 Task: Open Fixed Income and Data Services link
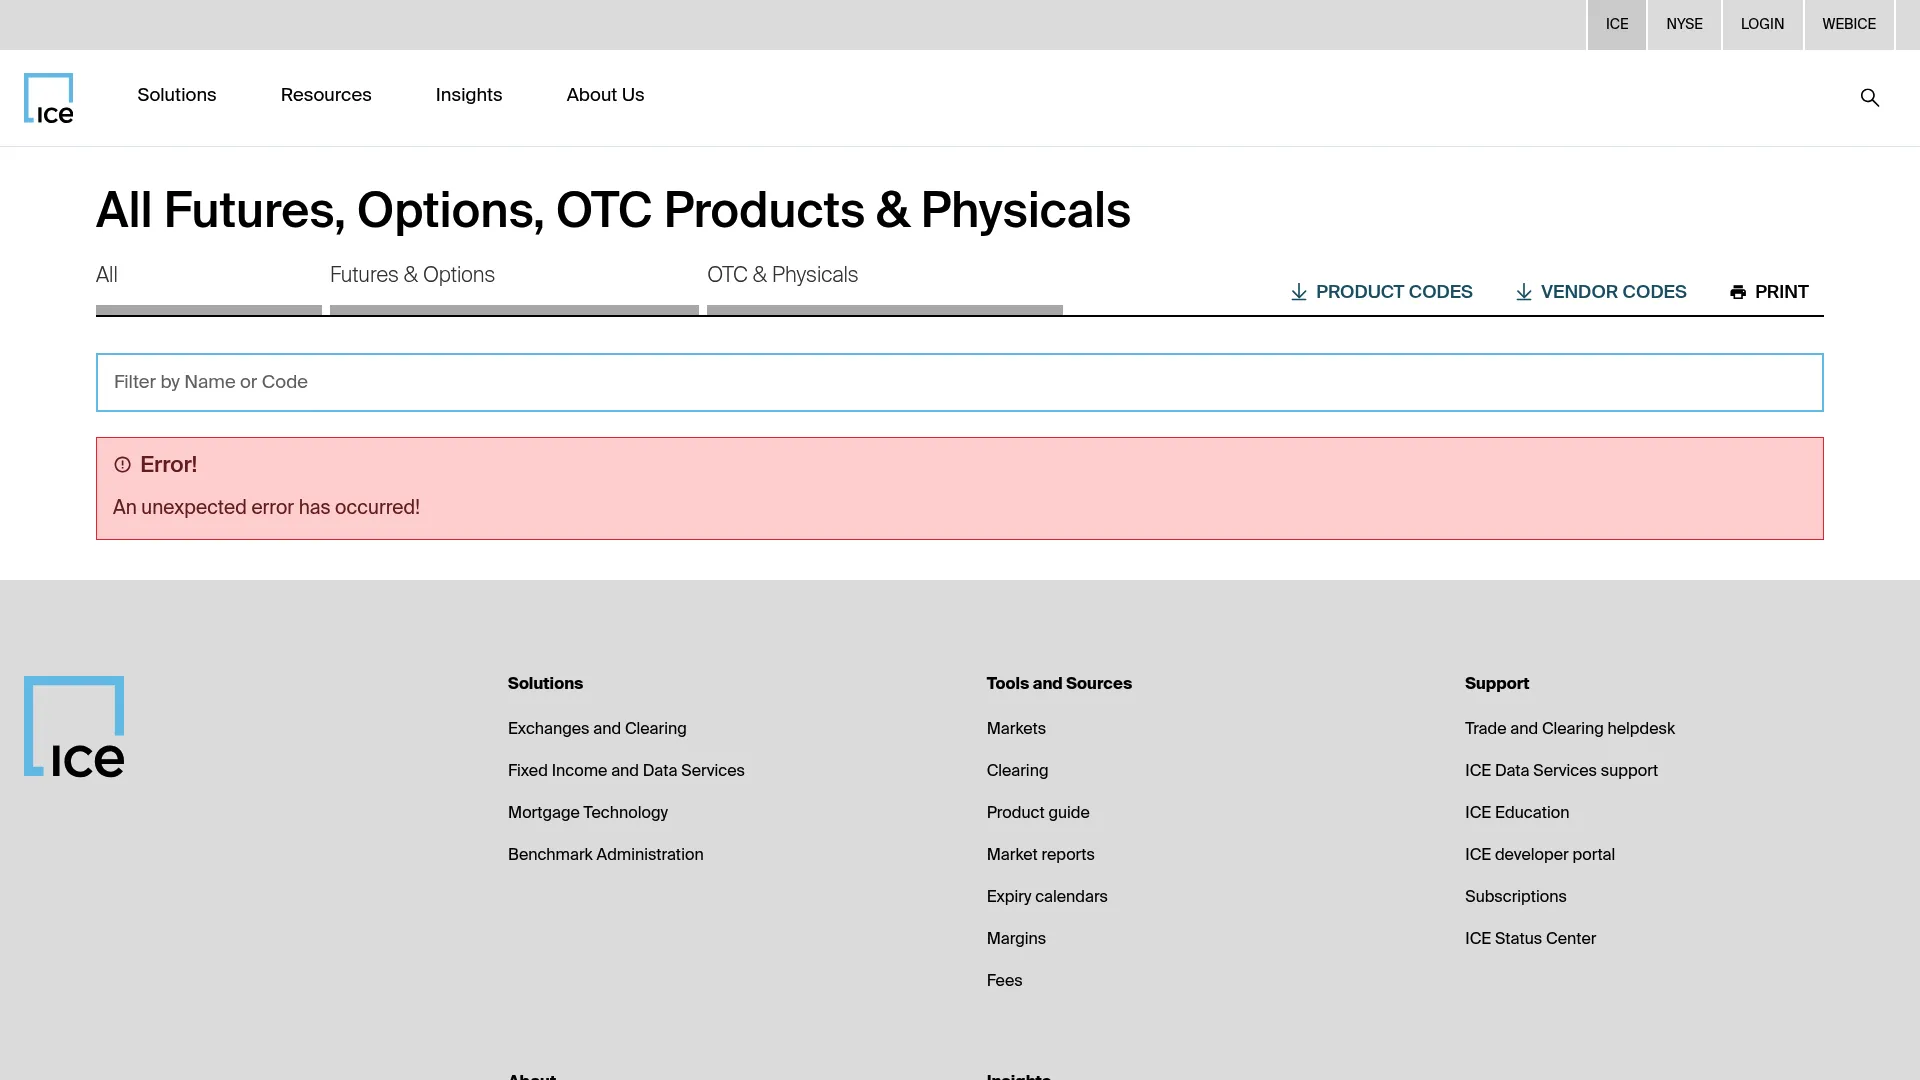(x=626, y=771)
